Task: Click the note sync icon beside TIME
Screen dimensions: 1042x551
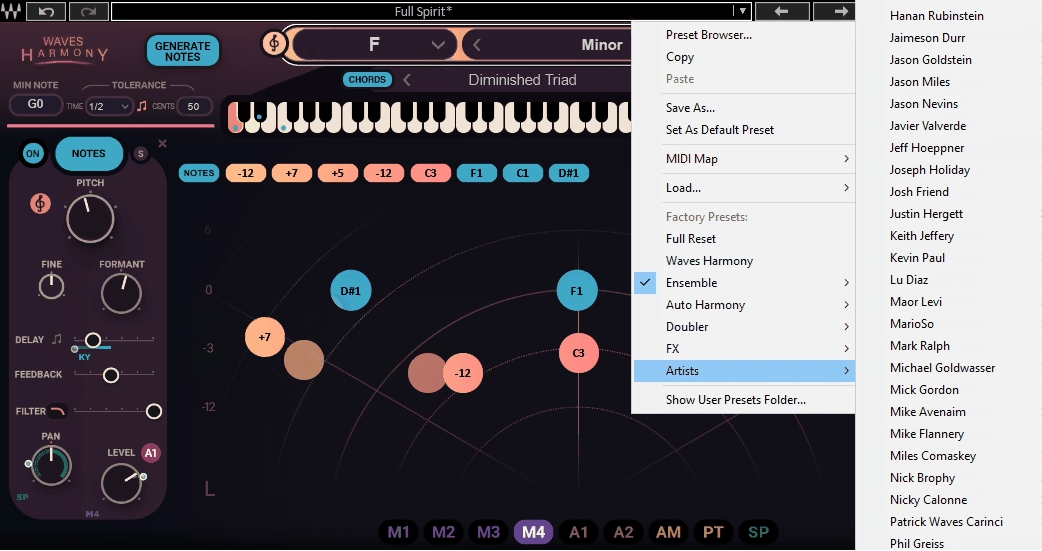Action: [x=142, y=106]
